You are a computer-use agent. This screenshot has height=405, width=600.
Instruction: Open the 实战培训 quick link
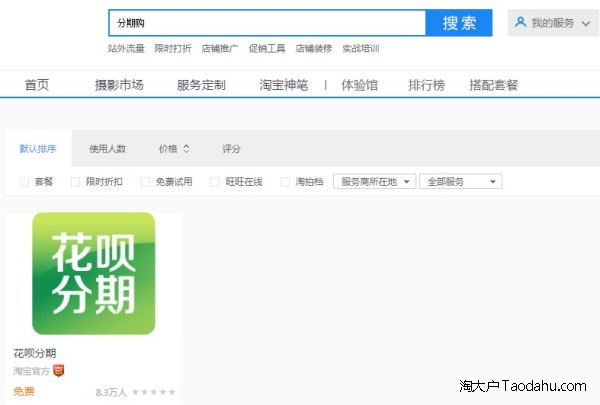click(361, 49)
